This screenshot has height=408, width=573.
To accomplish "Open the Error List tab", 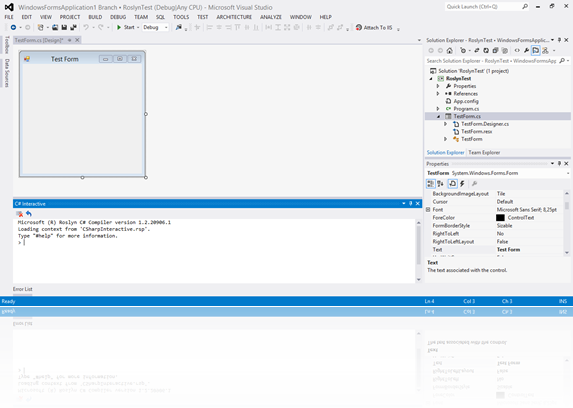I will click(23, 289).
